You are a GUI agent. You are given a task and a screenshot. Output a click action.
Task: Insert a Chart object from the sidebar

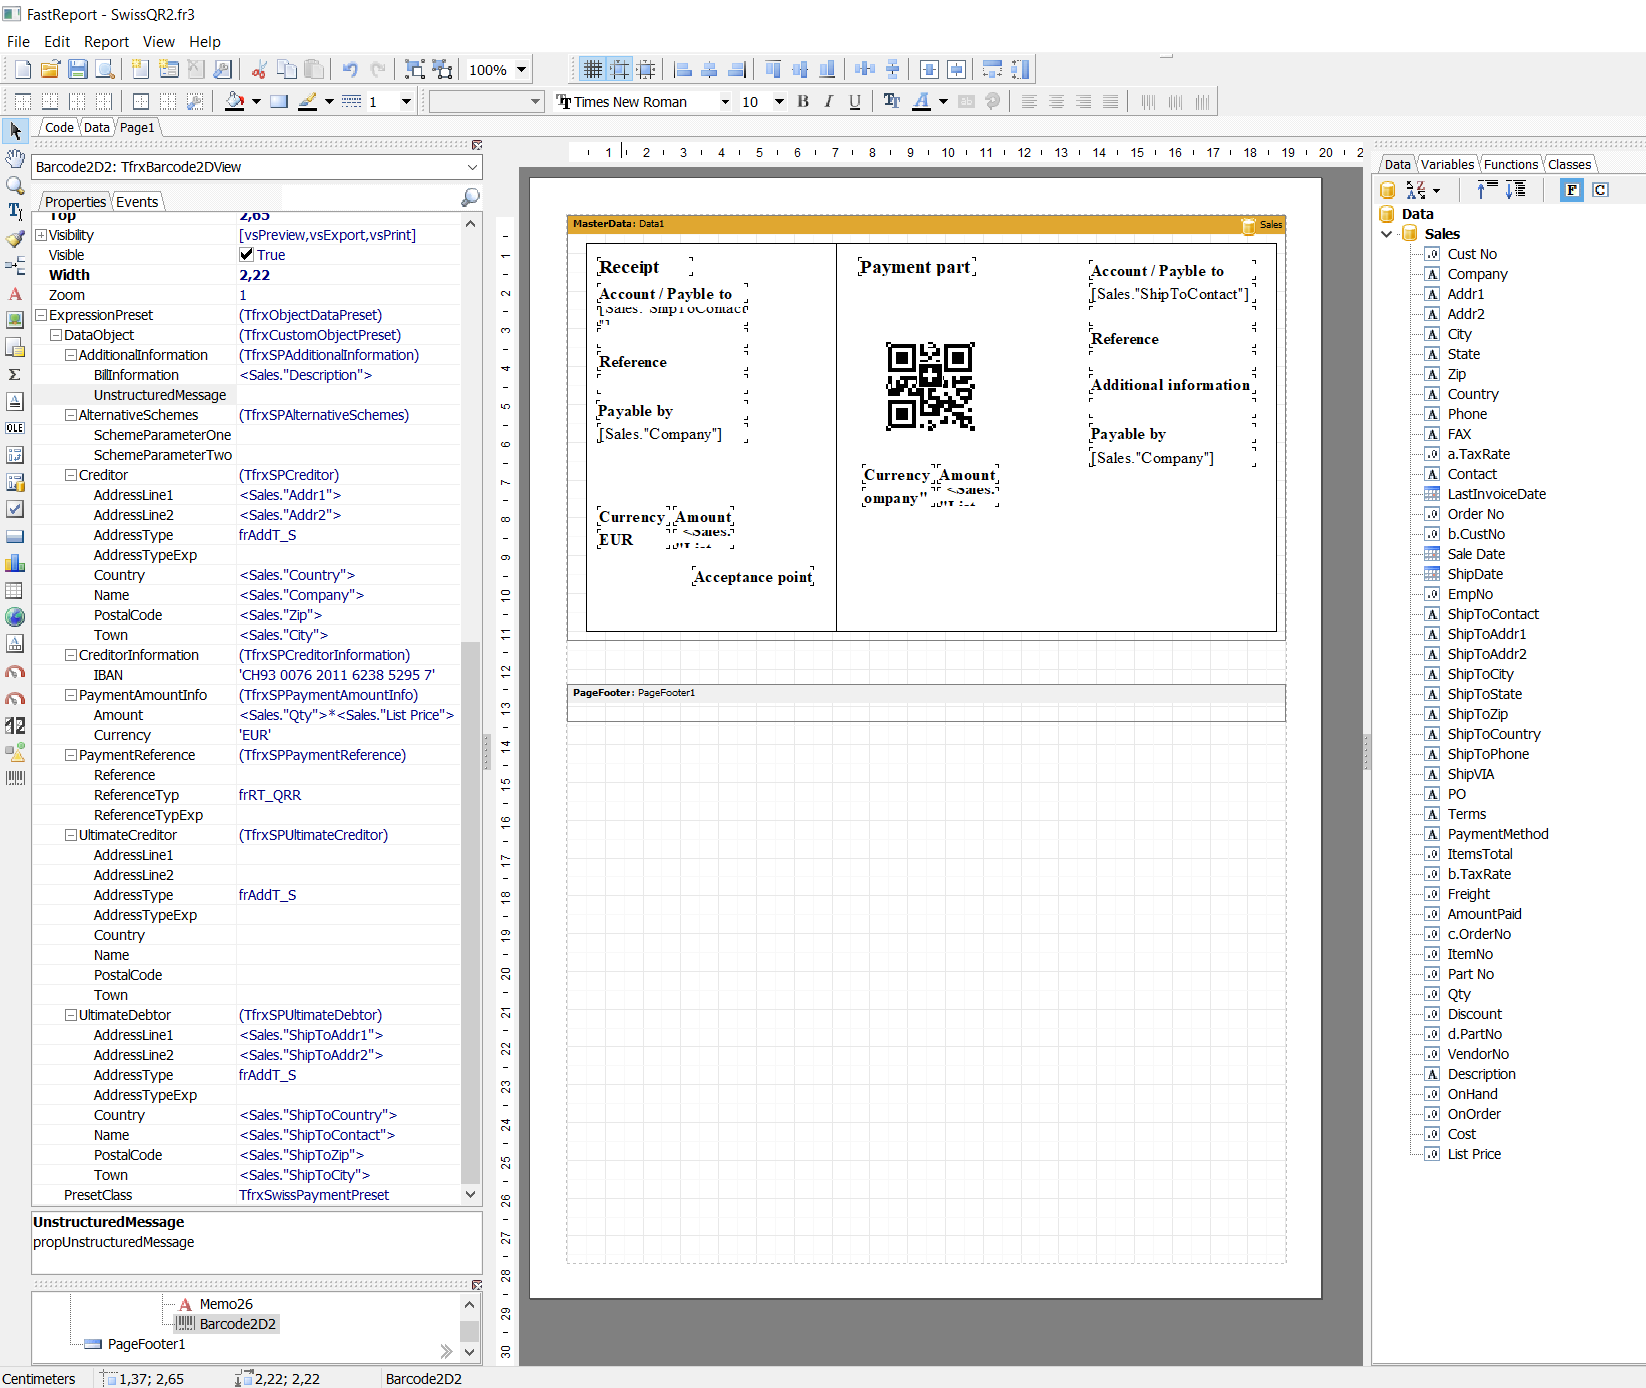(x=15, y=563)
